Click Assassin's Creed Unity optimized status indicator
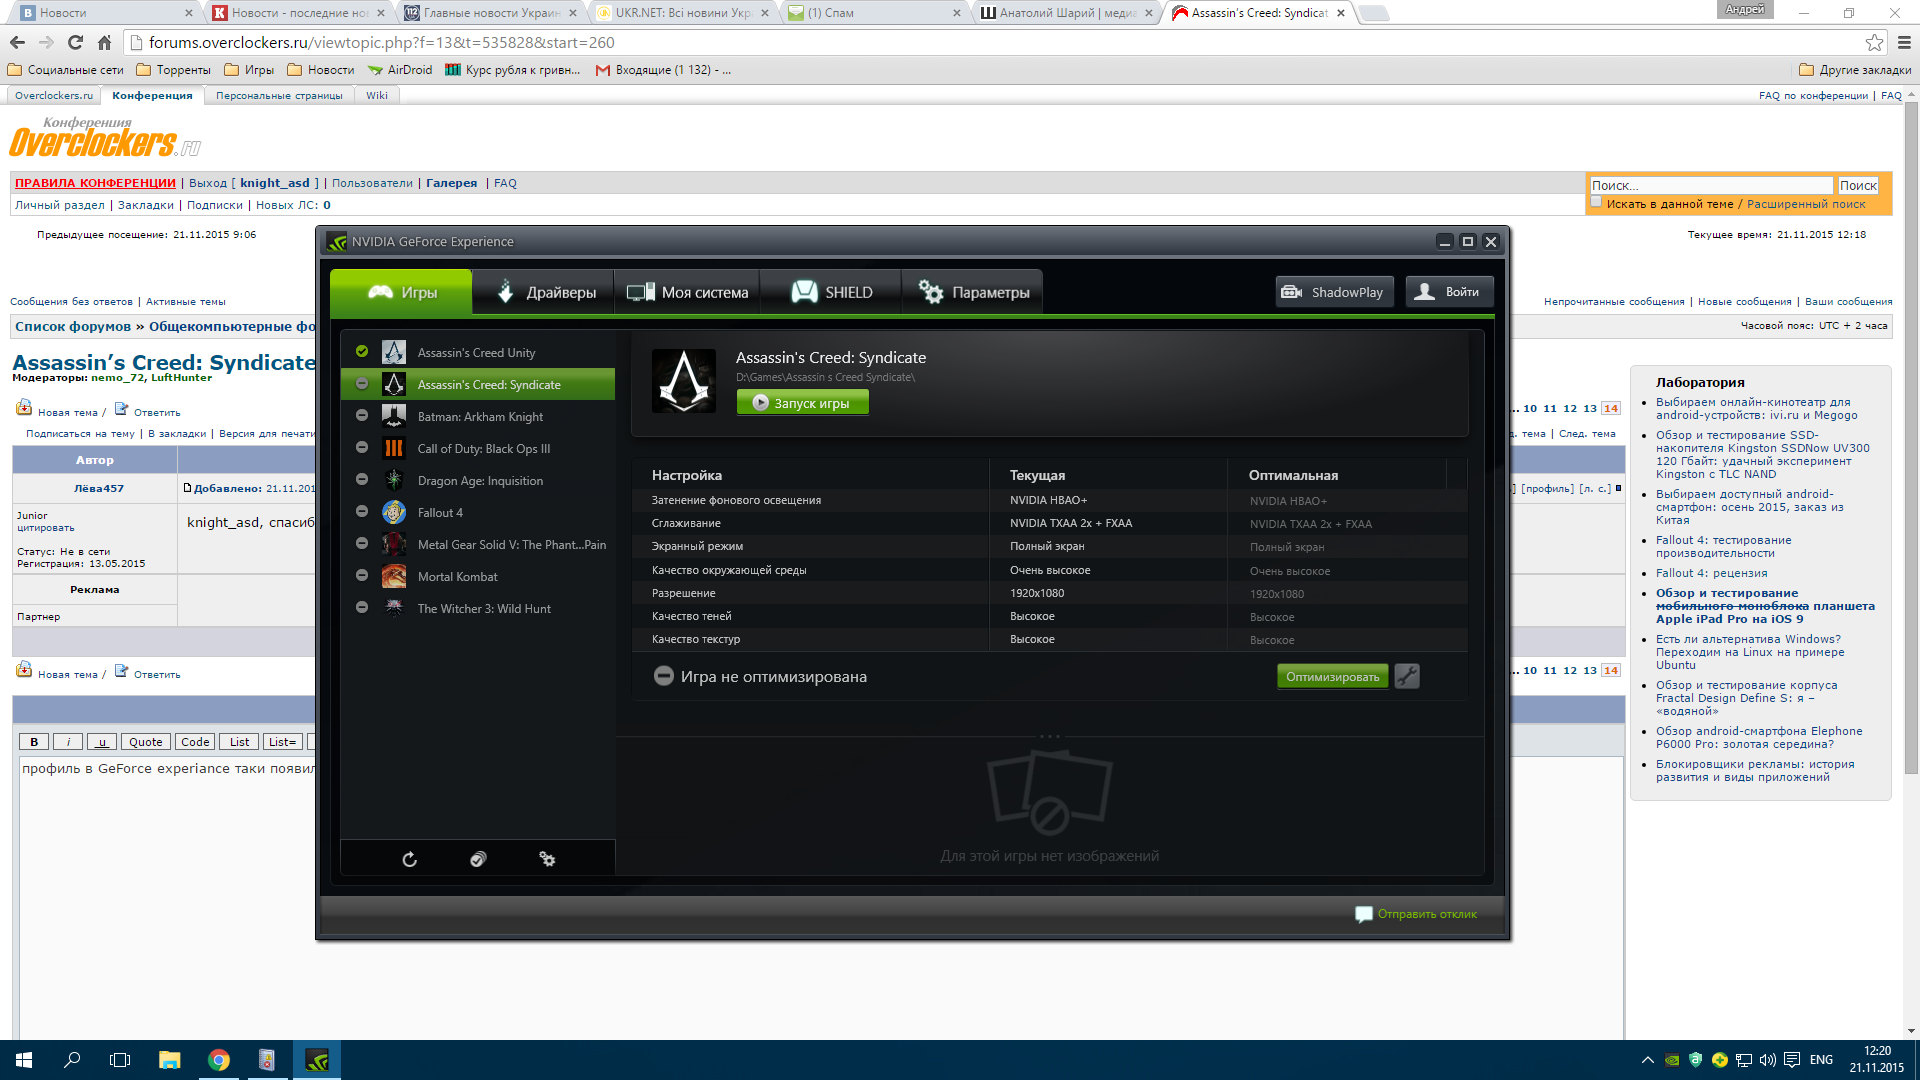The width and height of the screenshot is (1920, 1080). pos(362,352)
